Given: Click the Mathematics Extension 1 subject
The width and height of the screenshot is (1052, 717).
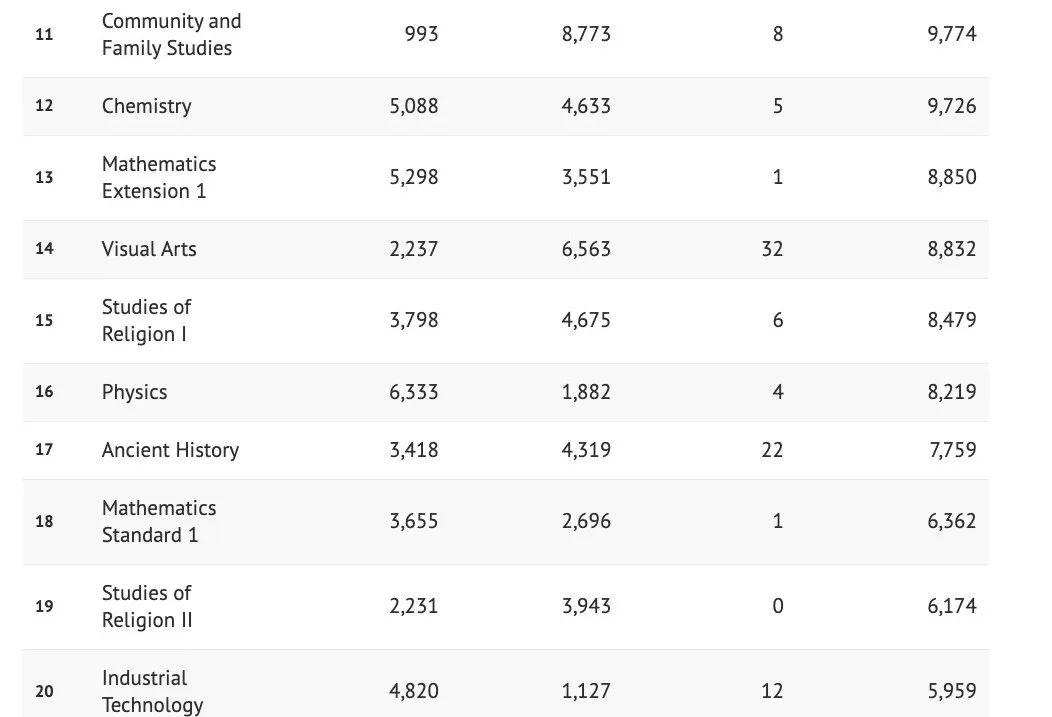Looking at the screenshot, I should tap(158, 177).
